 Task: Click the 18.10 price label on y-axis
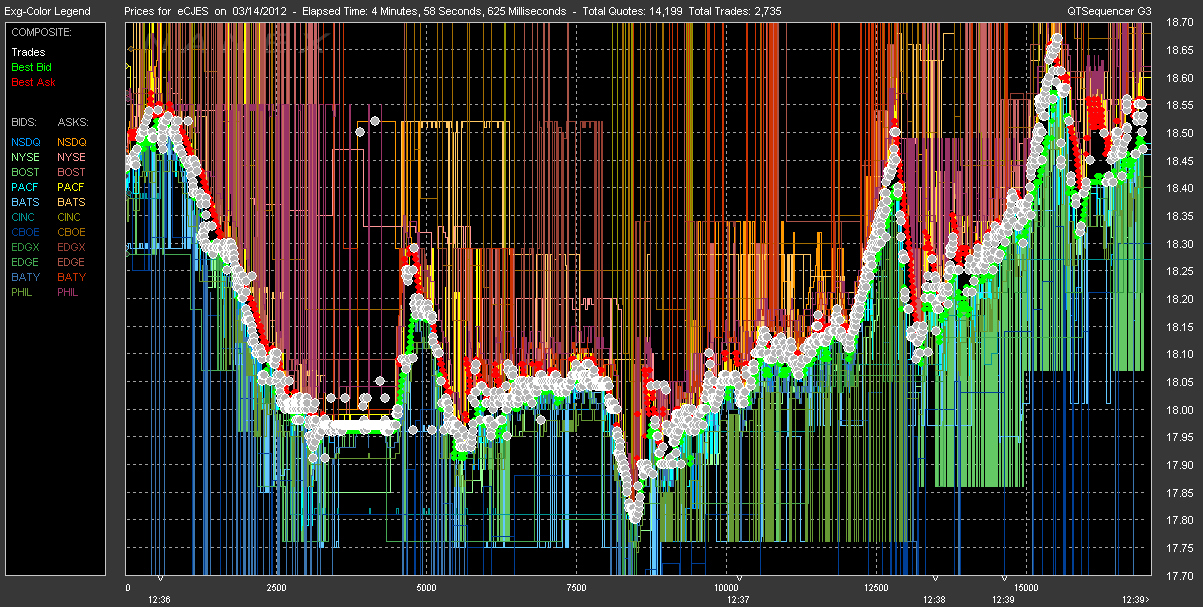point(1178,355)
